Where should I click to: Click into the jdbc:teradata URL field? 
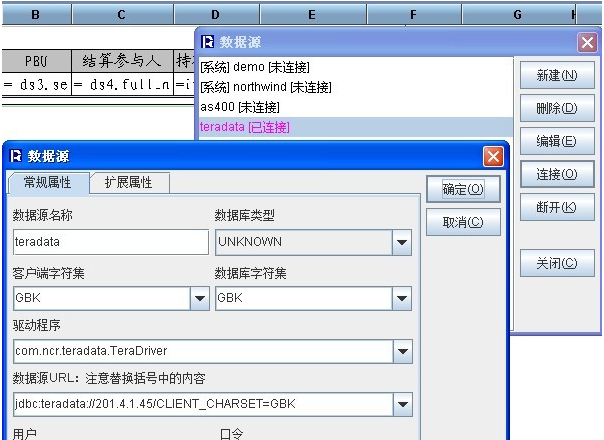coord(203,404)
